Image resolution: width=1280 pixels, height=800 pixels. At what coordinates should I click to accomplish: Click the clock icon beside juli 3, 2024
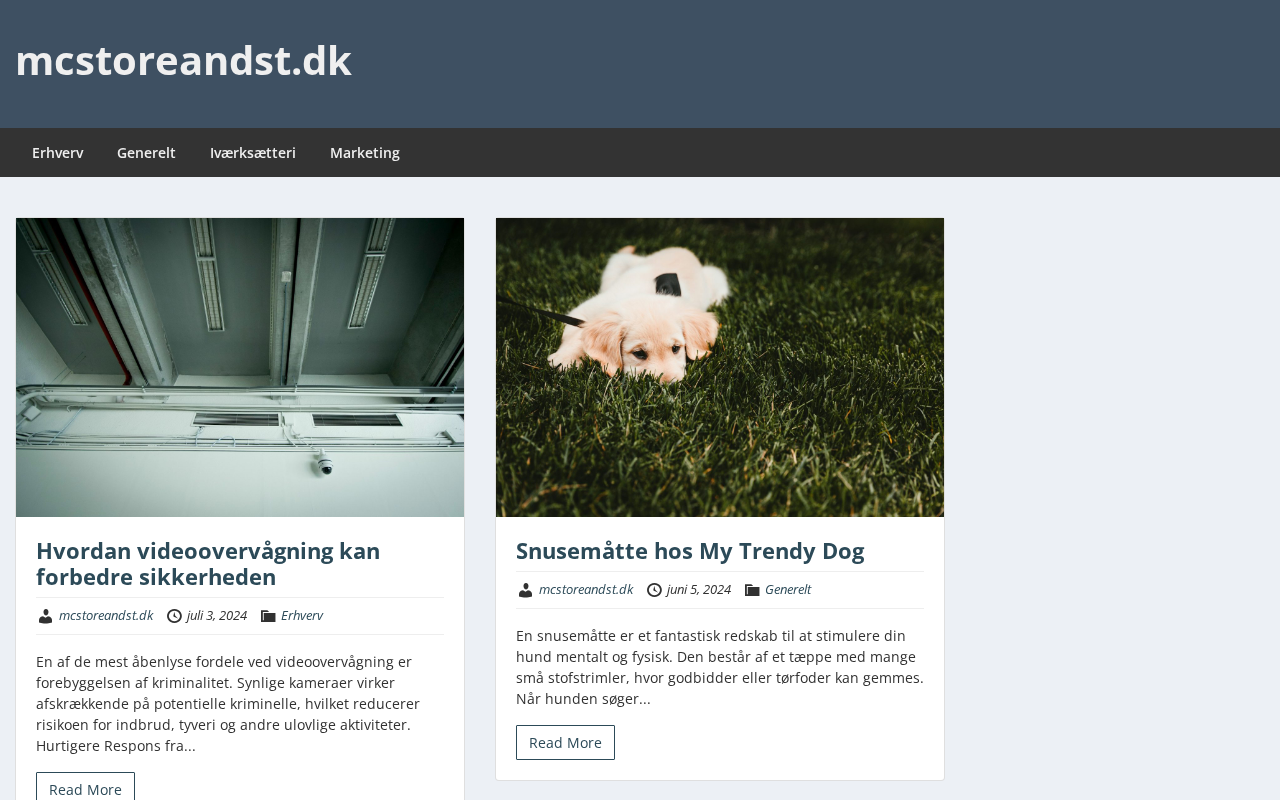click(x=174, y=616)
